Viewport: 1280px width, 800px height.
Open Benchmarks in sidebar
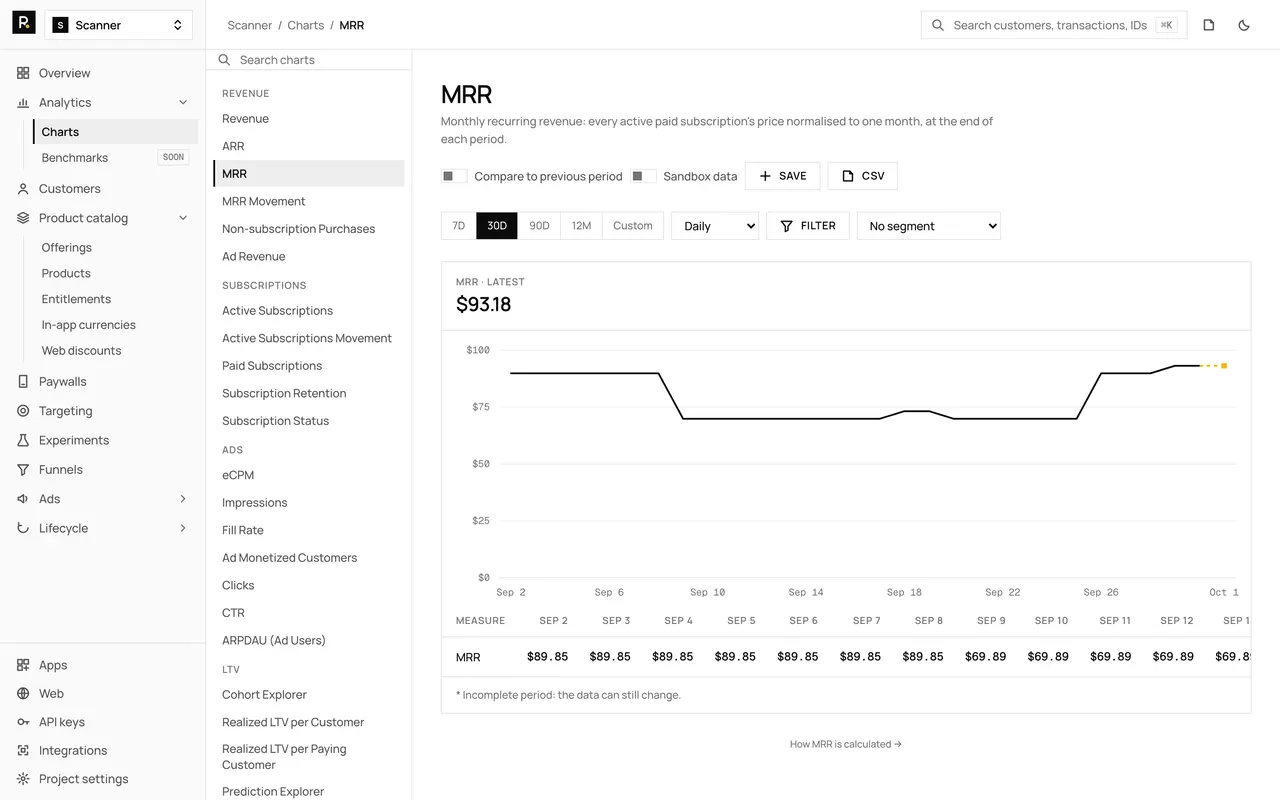(x=116, y=158)
